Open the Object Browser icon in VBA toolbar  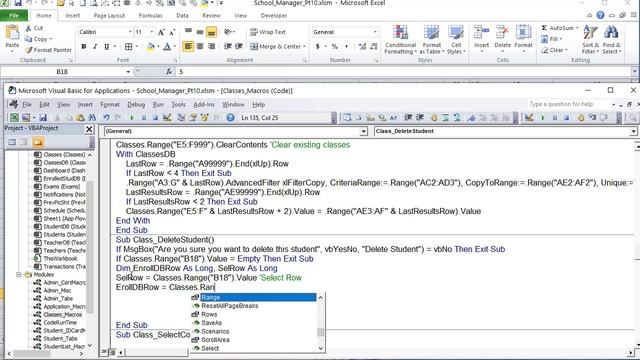204,118
